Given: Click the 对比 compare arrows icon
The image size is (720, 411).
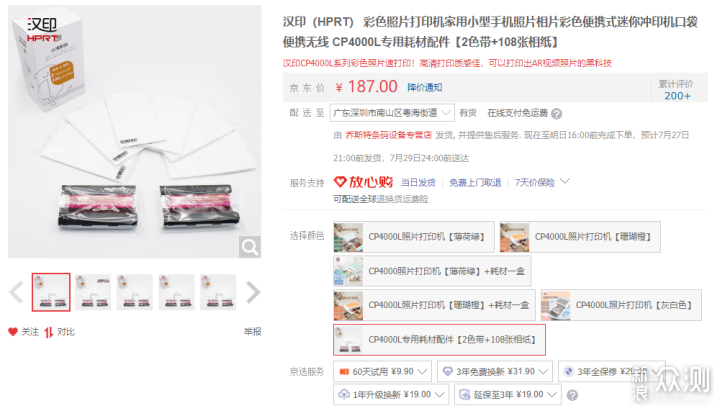Looking at the screenshot, I should (x=49, y=332).
